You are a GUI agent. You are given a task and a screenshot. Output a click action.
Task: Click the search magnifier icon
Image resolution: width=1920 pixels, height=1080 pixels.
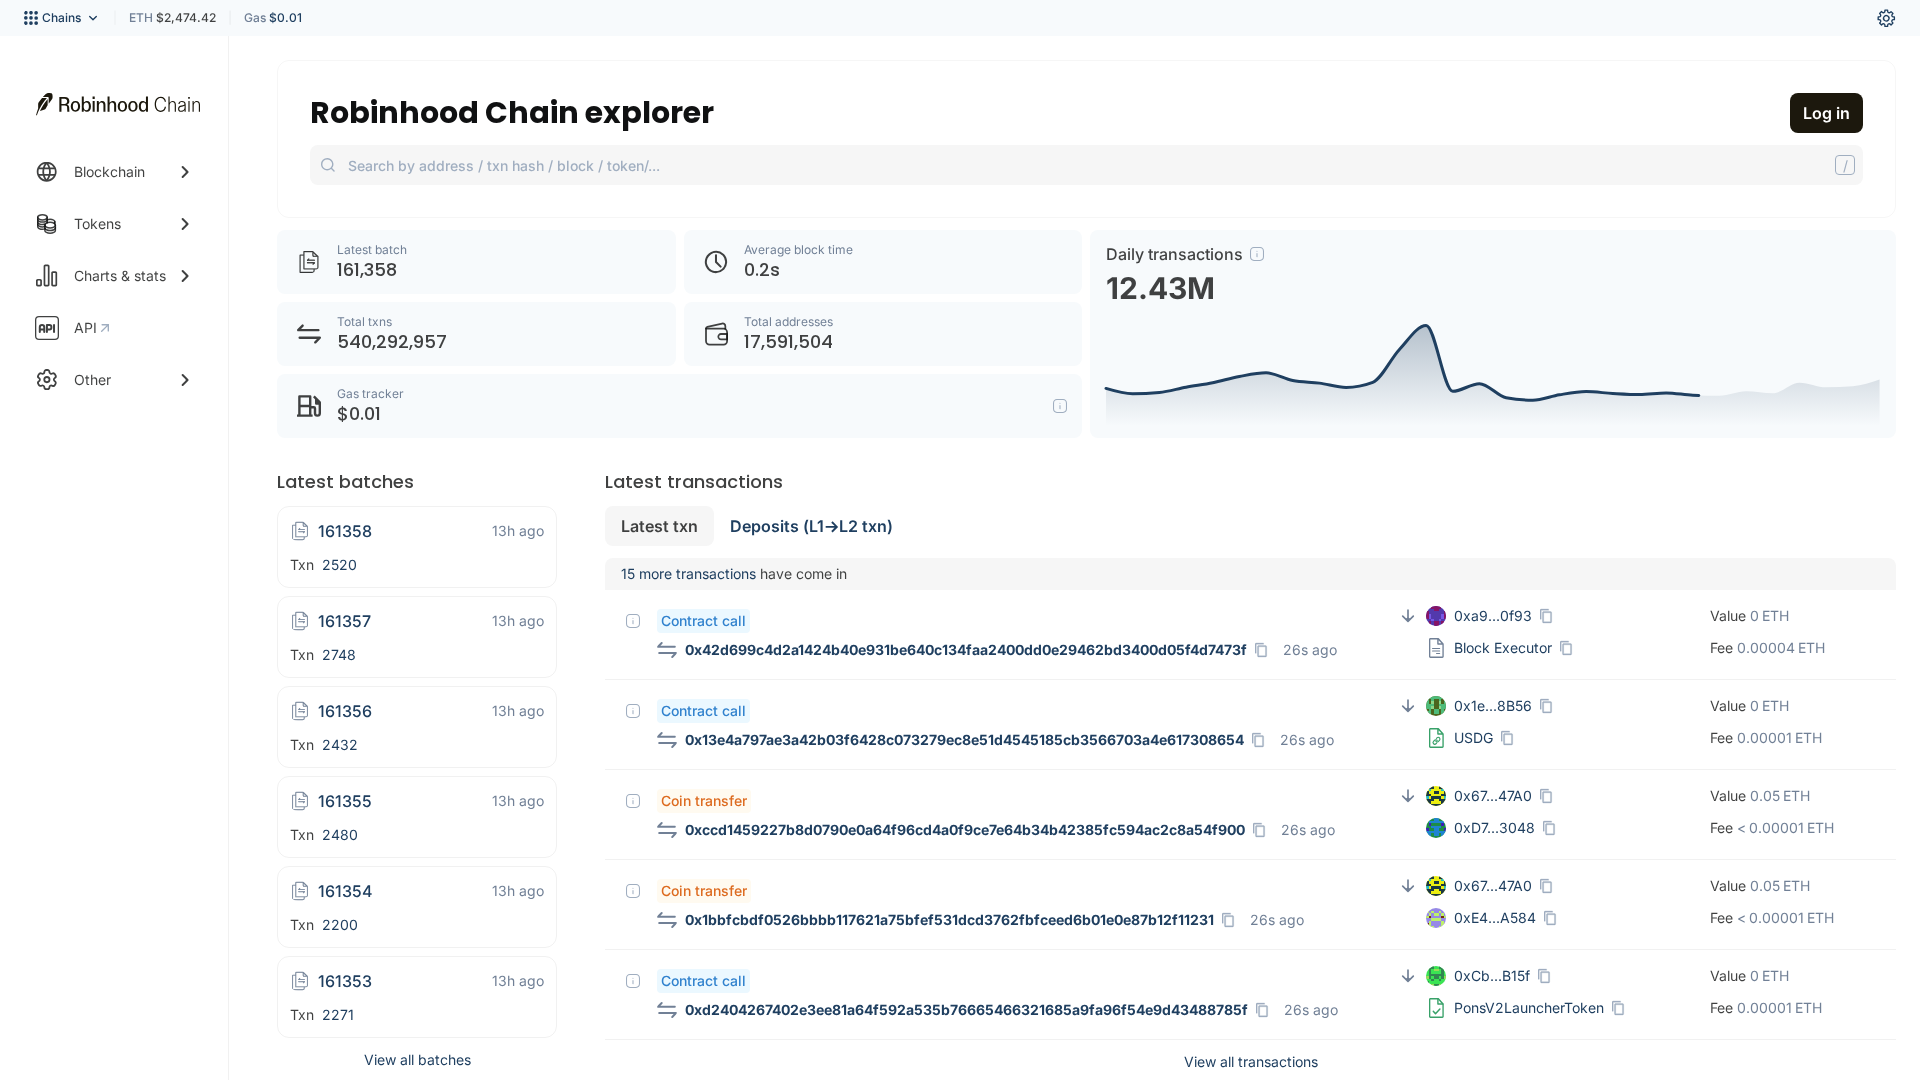(328, 165)
